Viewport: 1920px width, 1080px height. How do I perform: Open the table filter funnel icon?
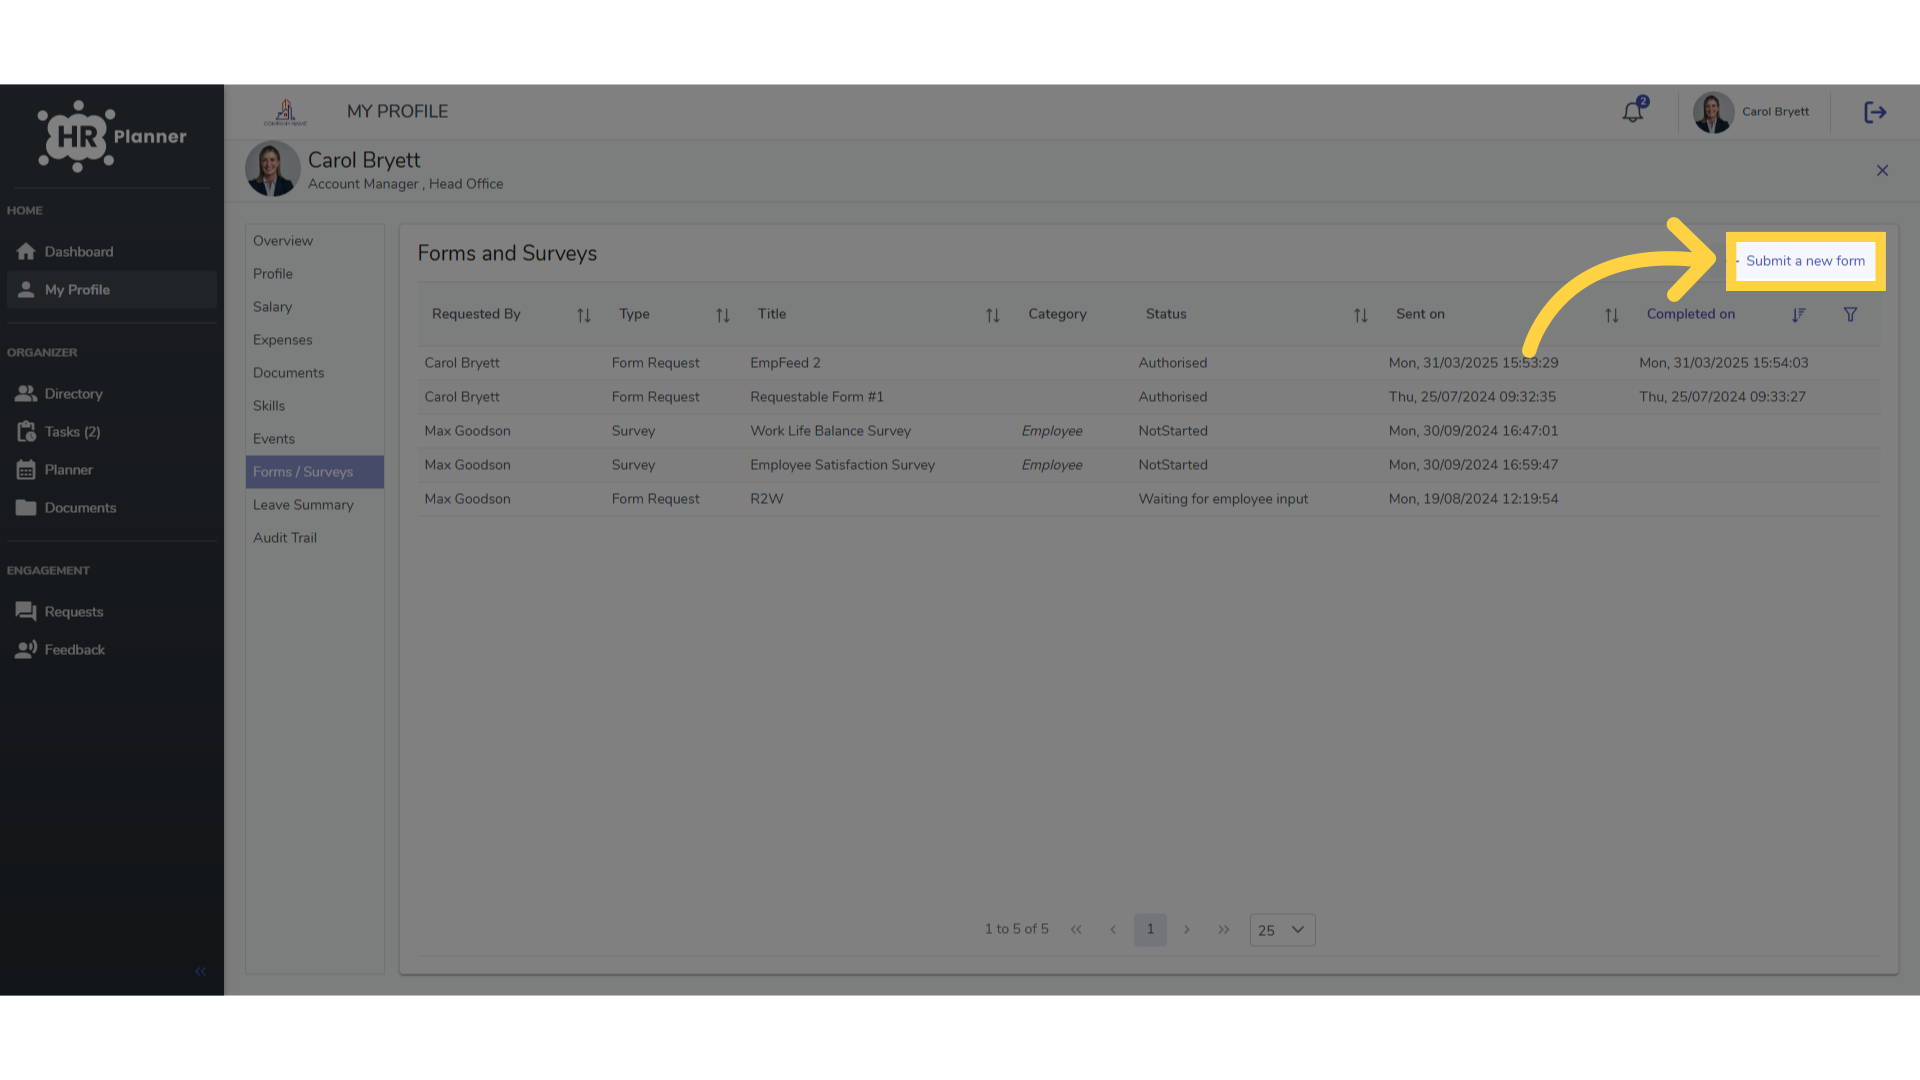[1850, 314]
